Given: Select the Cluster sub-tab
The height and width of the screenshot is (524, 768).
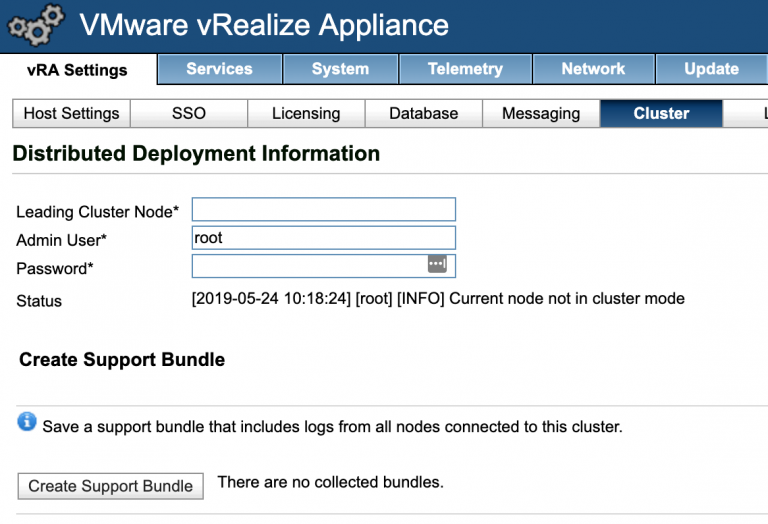Looking at the screenshot, I should click(661, 114).
